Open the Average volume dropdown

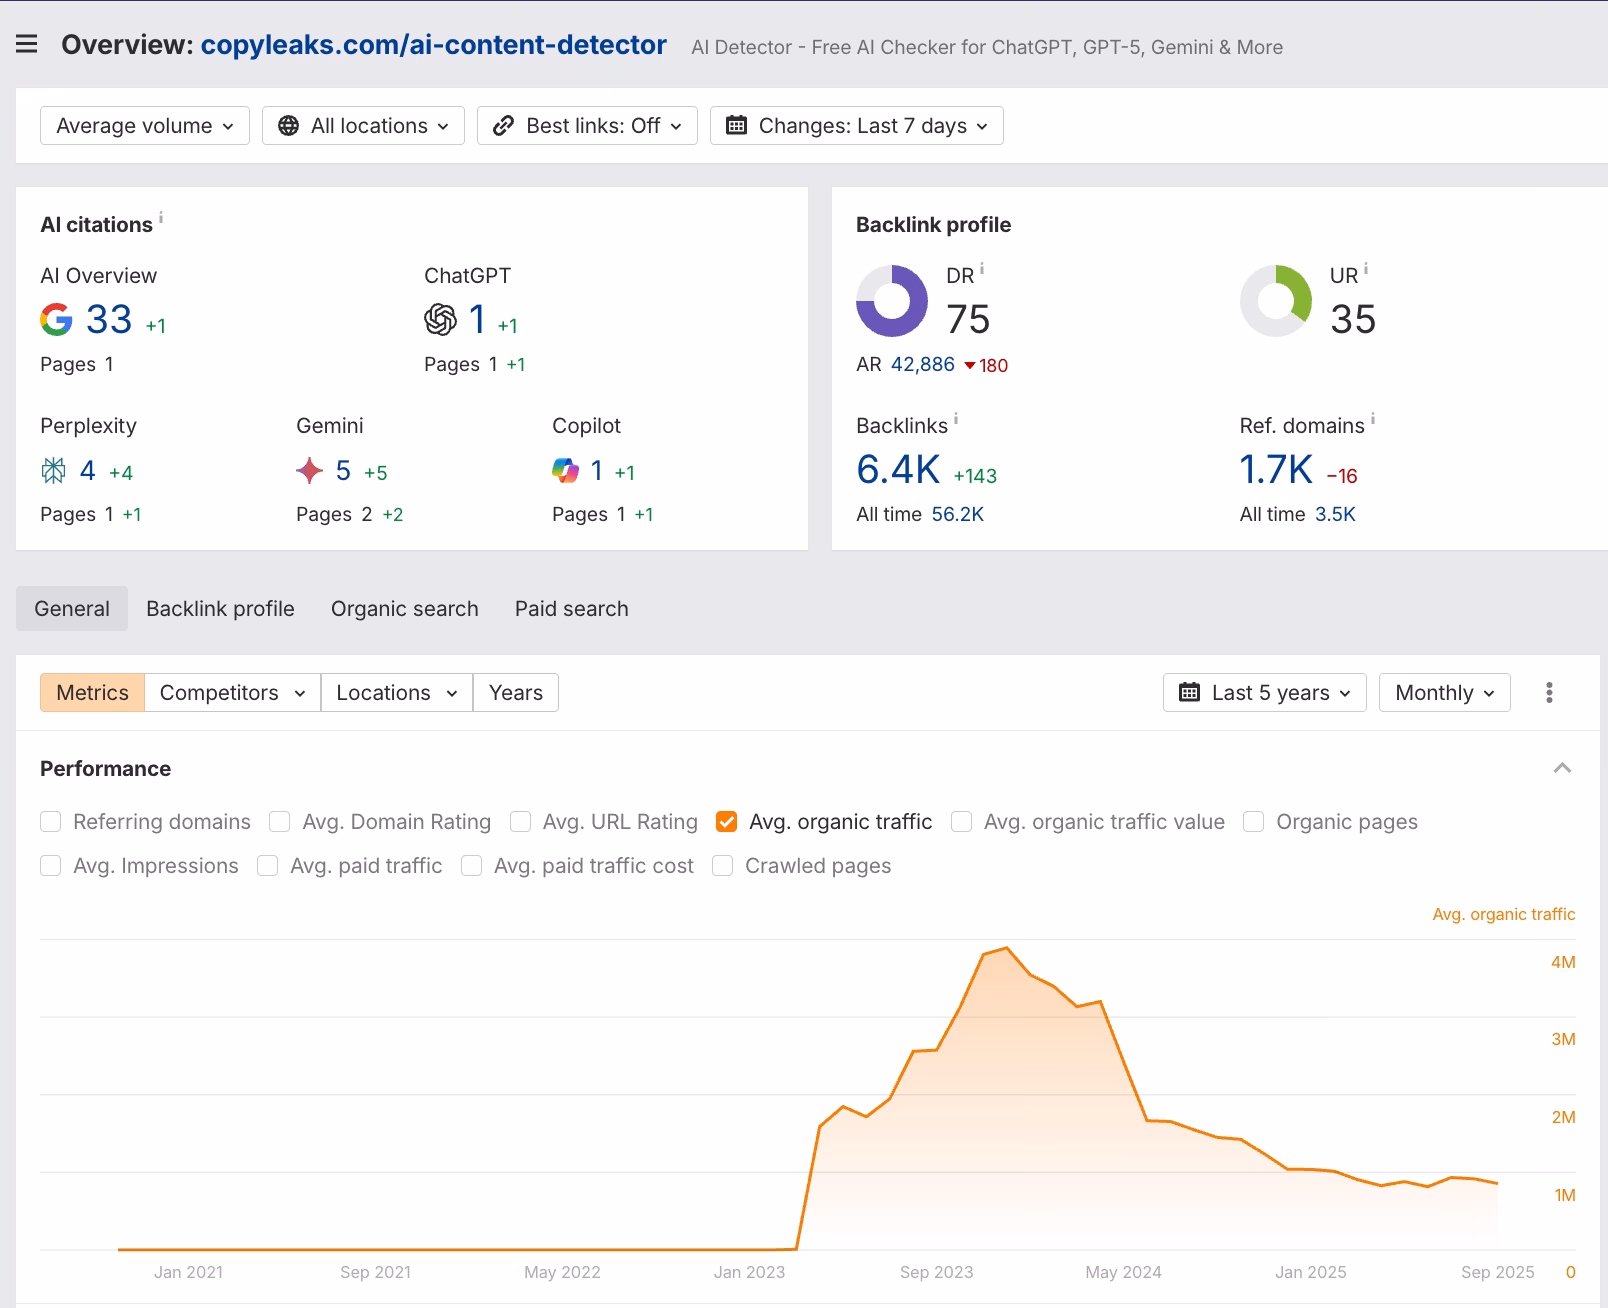145,126
